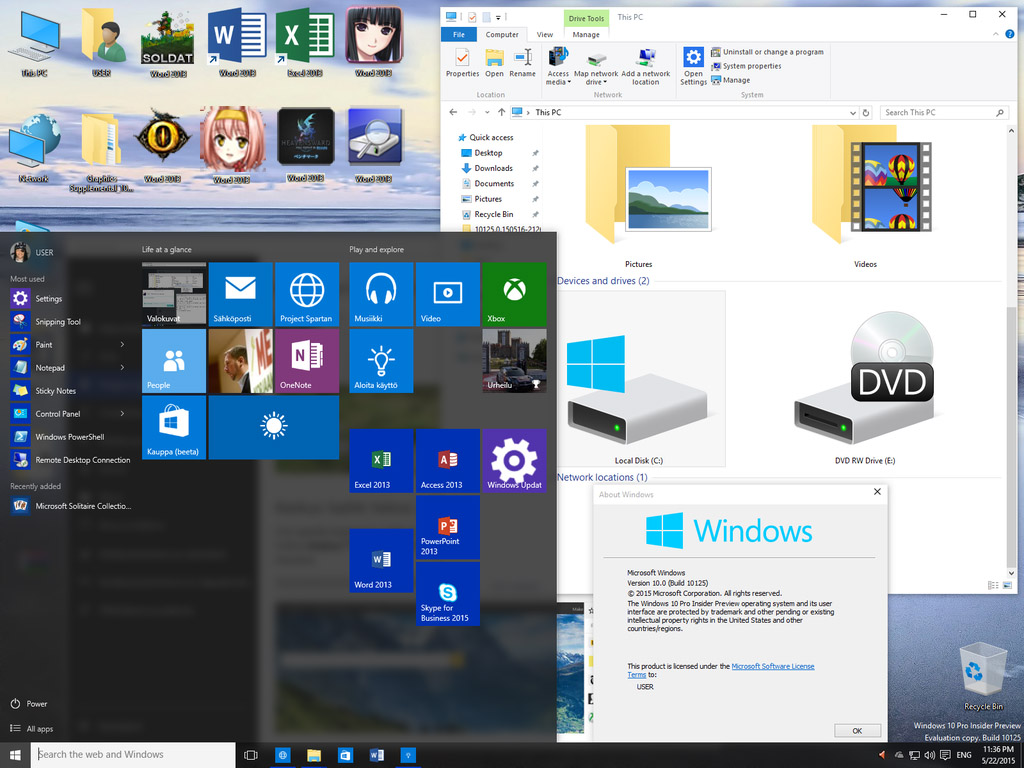Open the This PC desktop icon

(34, 42)
